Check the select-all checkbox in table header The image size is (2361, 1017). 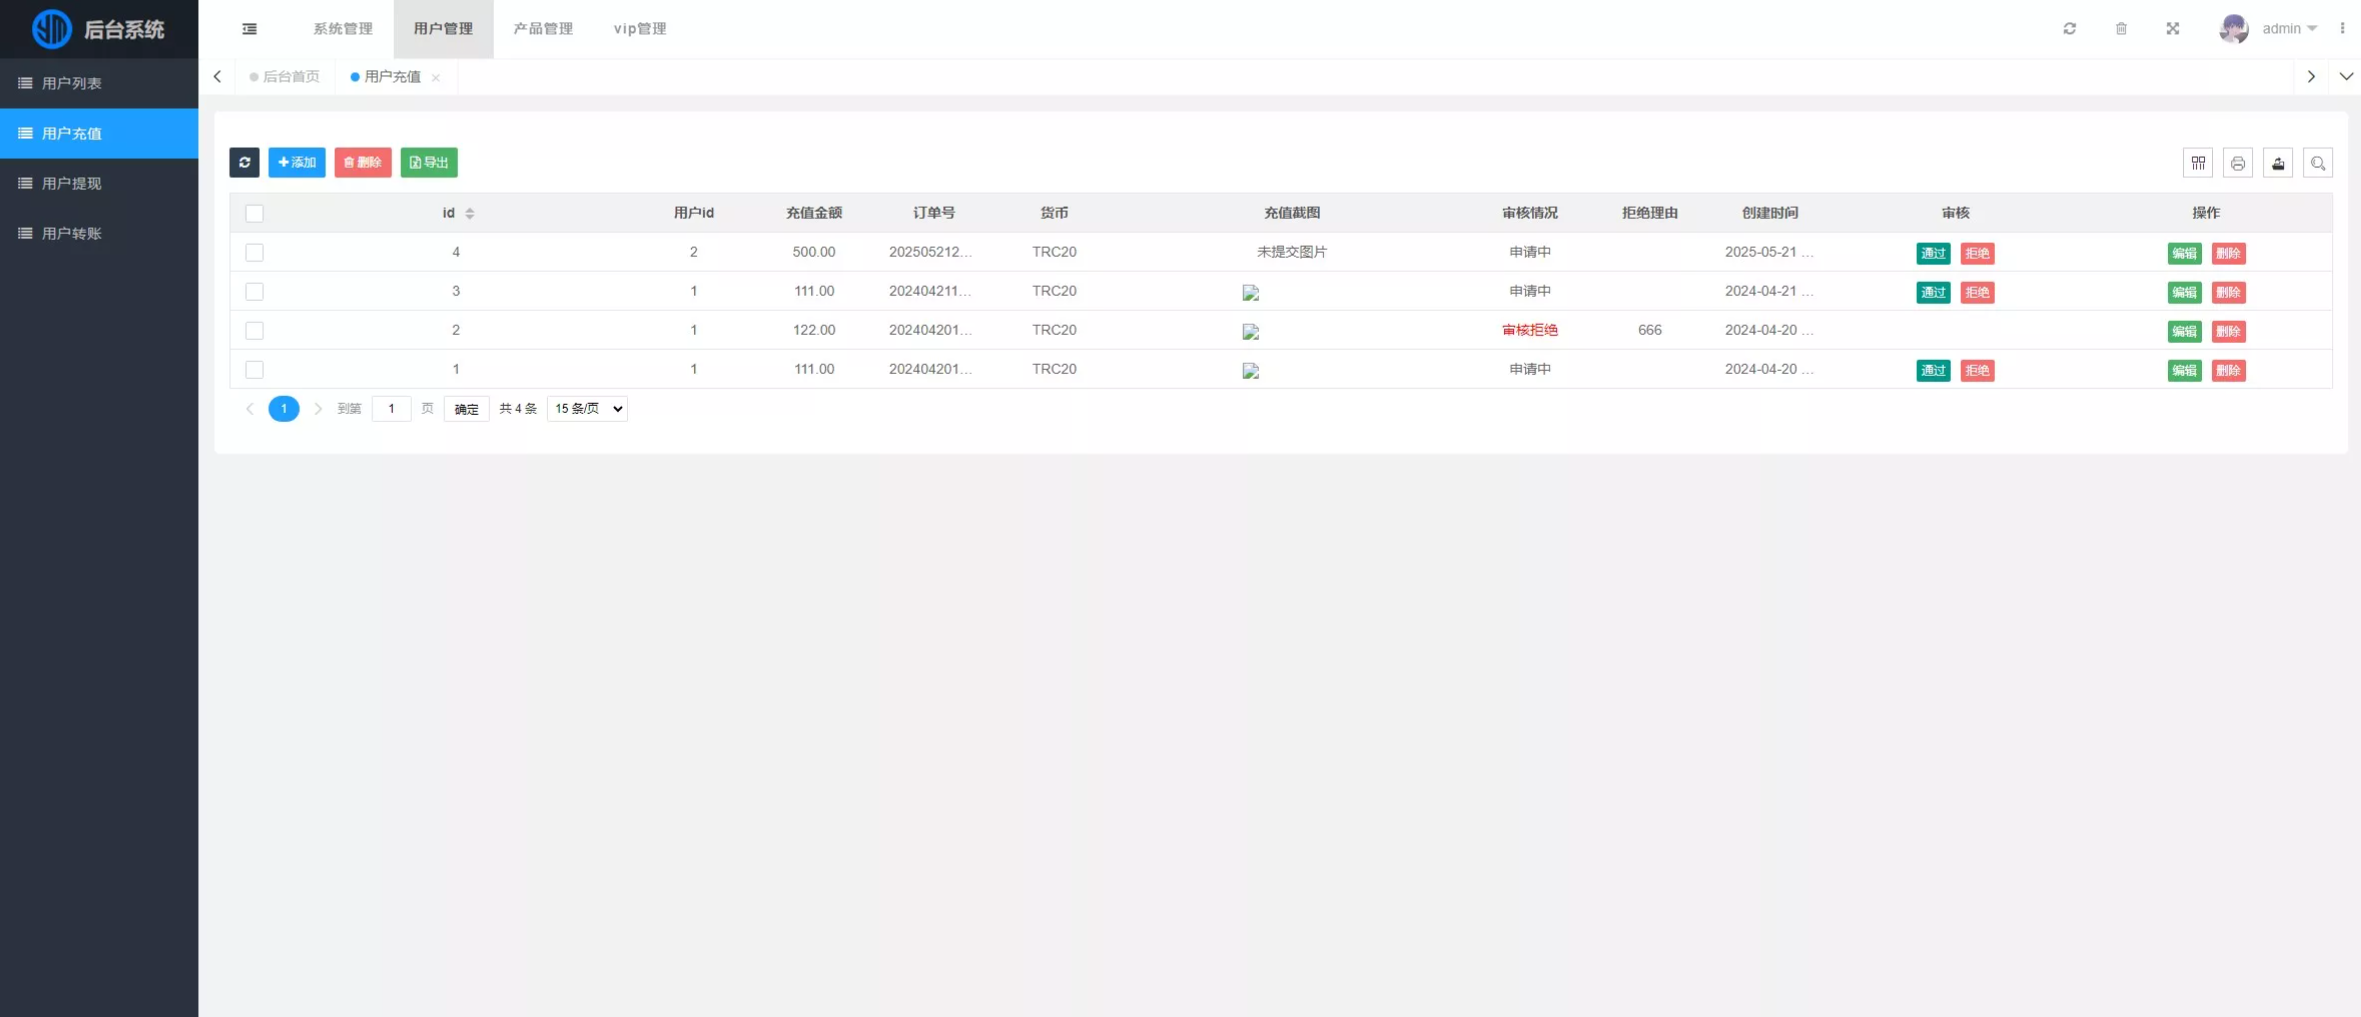pyautogui.click(x=254, y=213)
